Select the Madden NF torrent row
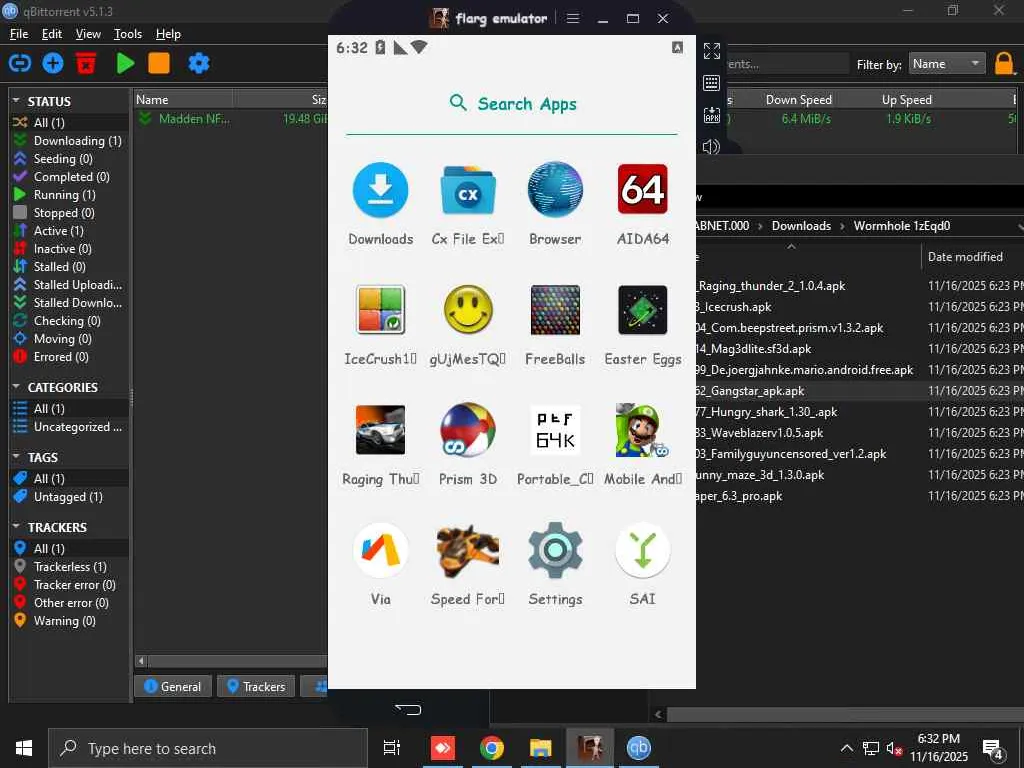 pos(230,119)
